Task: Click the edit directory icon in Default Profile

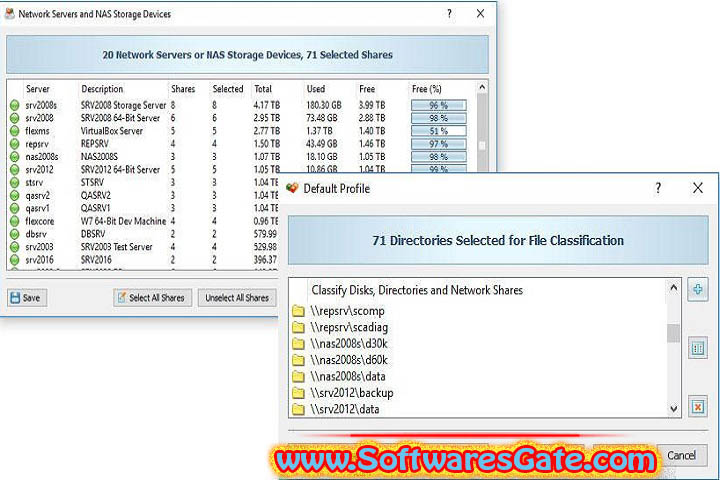Action: 698,349
